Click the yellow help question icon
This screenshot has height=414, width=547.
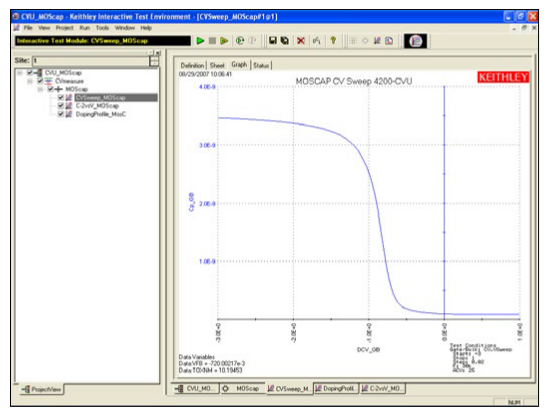point(333,40)
